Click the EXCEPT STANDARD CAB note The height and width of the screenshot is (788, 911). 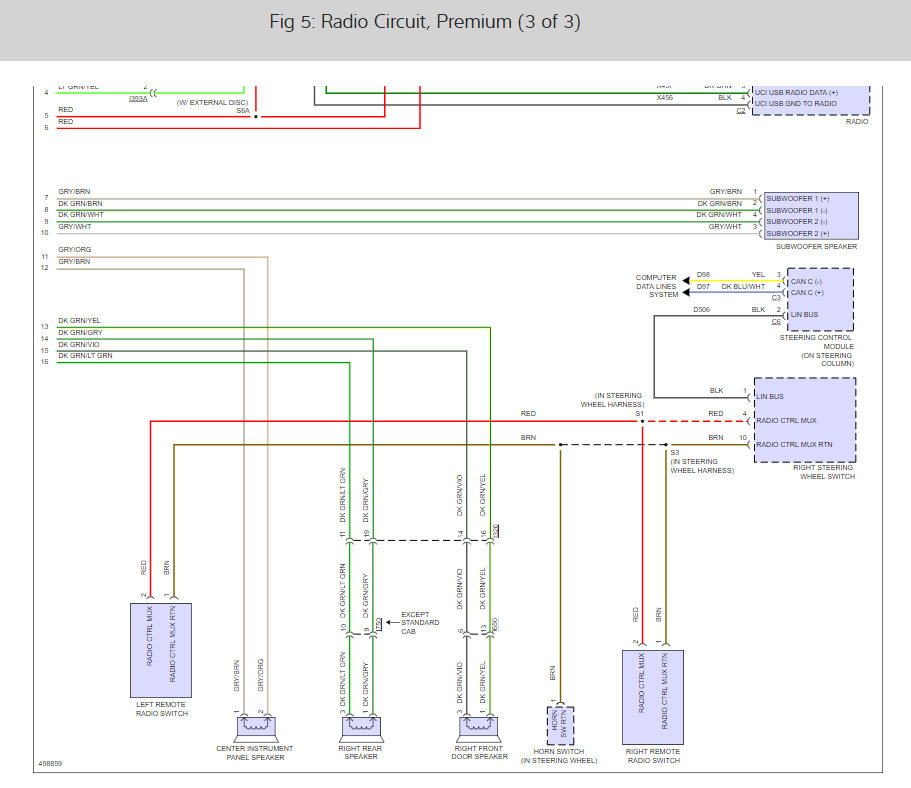pos(420,623)
